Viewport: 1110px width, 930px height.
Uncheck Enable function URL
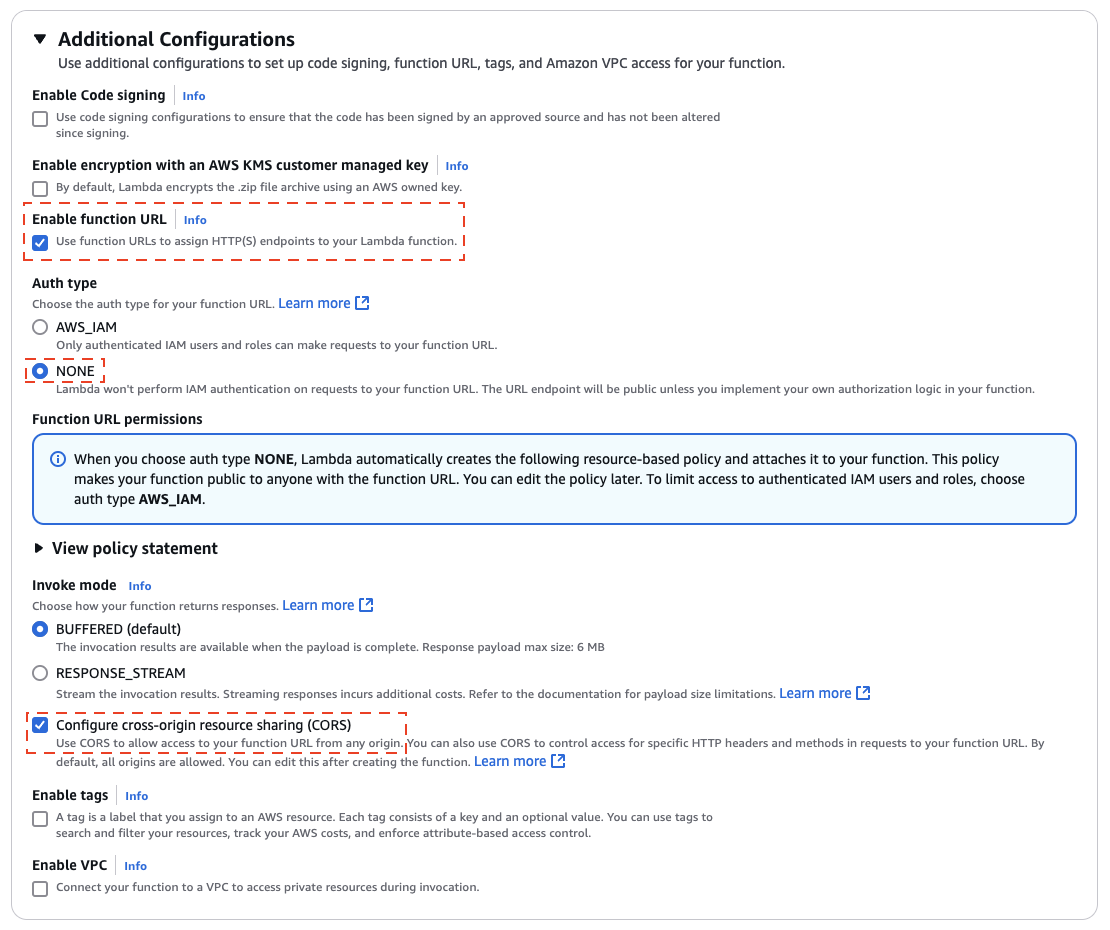(39, 242)
